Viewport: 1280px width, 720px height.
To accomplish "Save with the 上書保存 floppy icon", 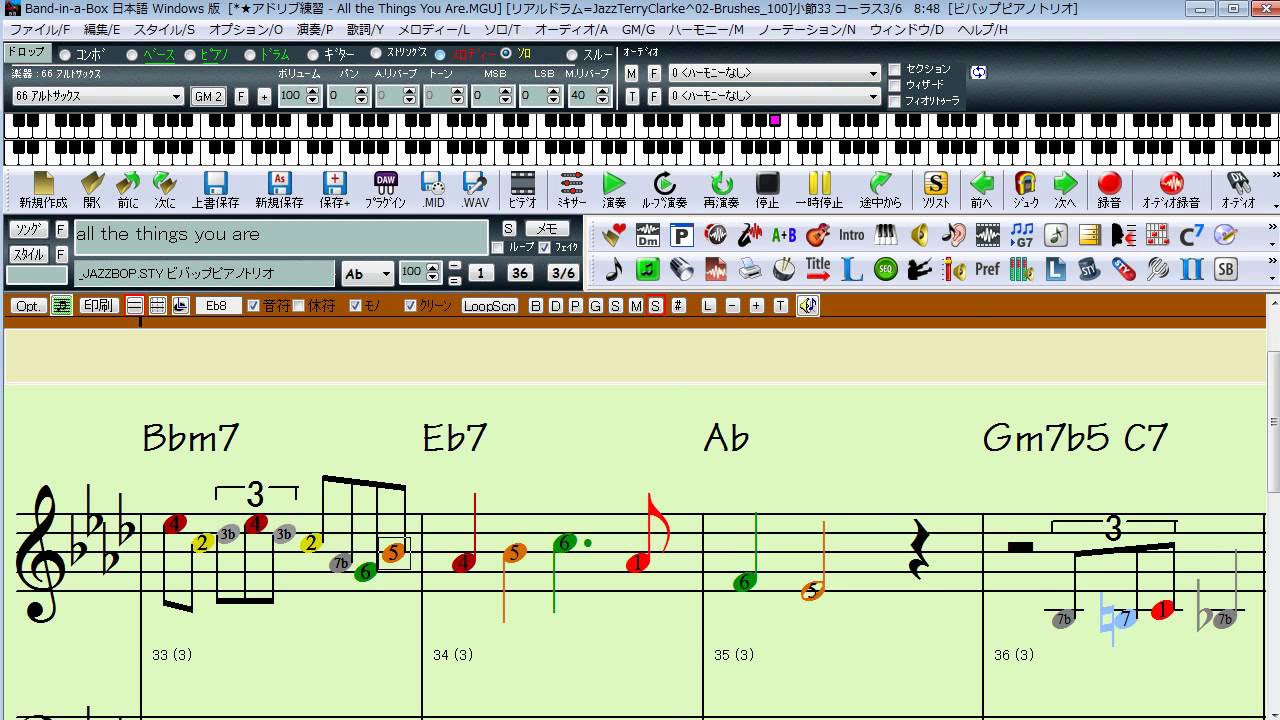I will (x=215, y=190).
